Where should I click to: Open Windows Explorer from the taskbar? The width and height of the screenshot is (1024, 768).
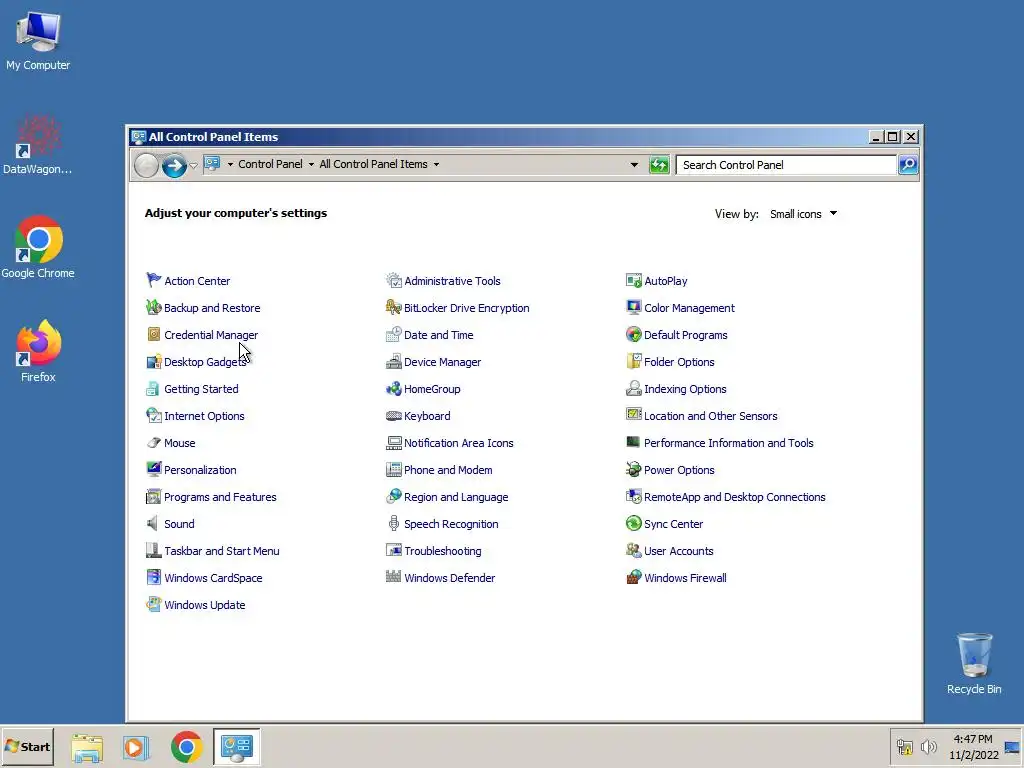tap(87, 747)
